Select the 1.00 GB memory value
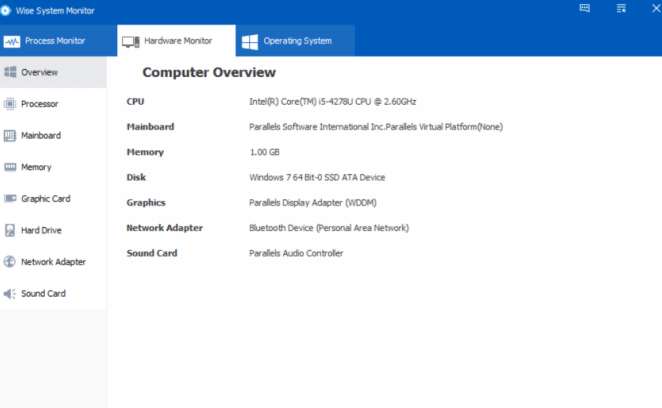This screenshot has height=408, width=662. pos(264,152)
